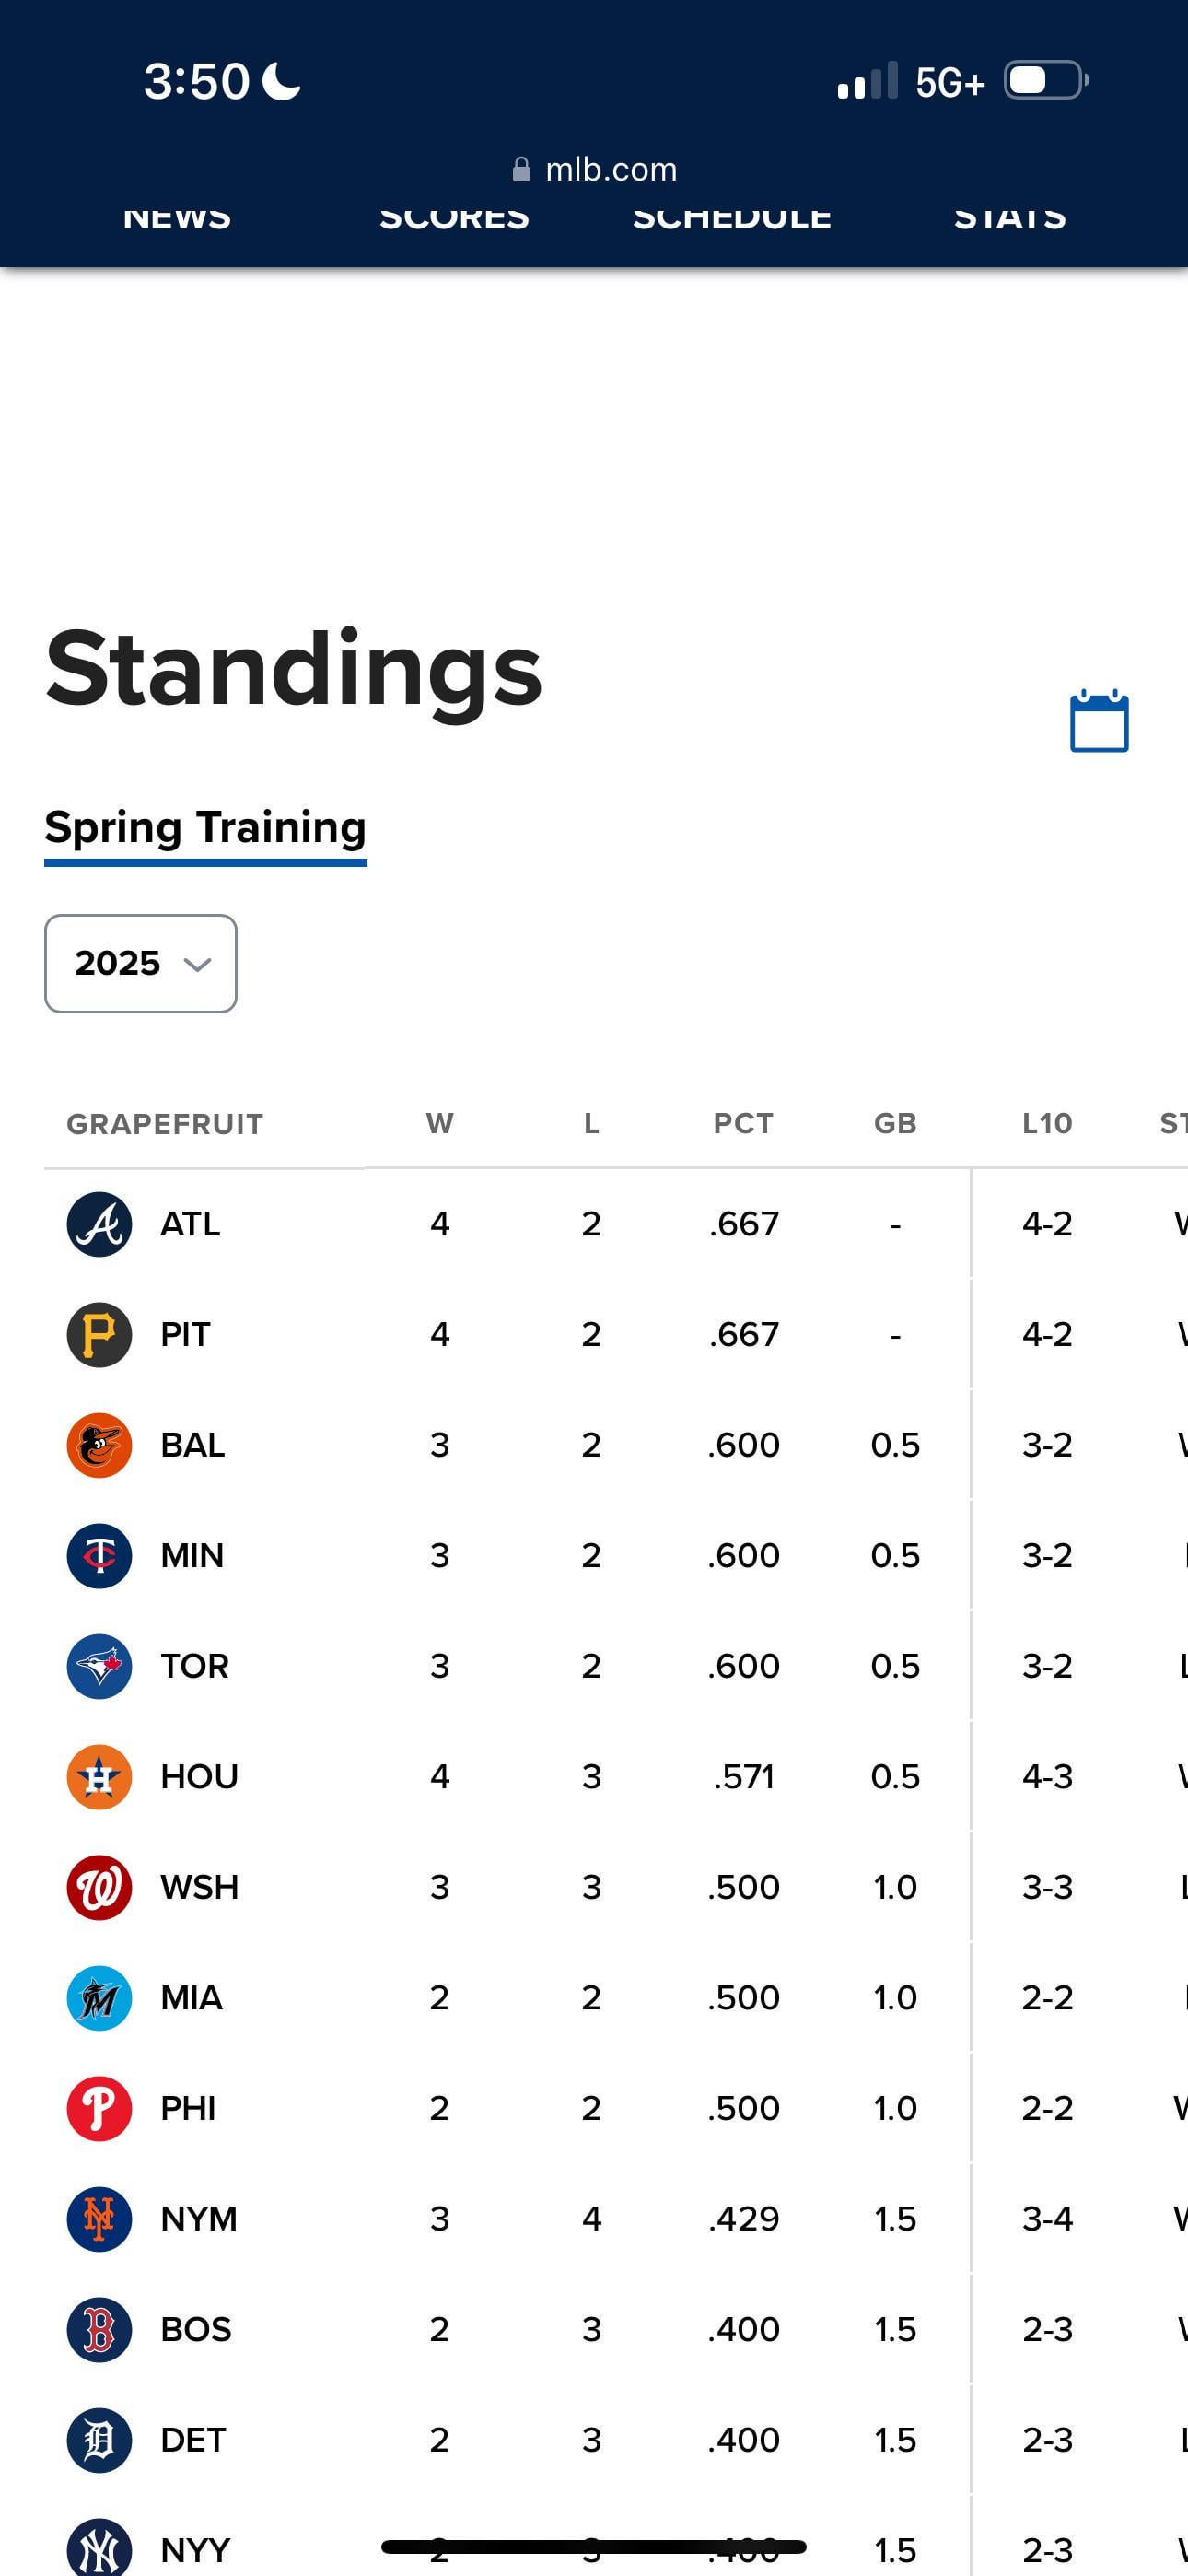This screenshot has width=1188, height=2576.
Task: Click the Baltimore Orioles team logo
Action: [x=99, y=1445]
